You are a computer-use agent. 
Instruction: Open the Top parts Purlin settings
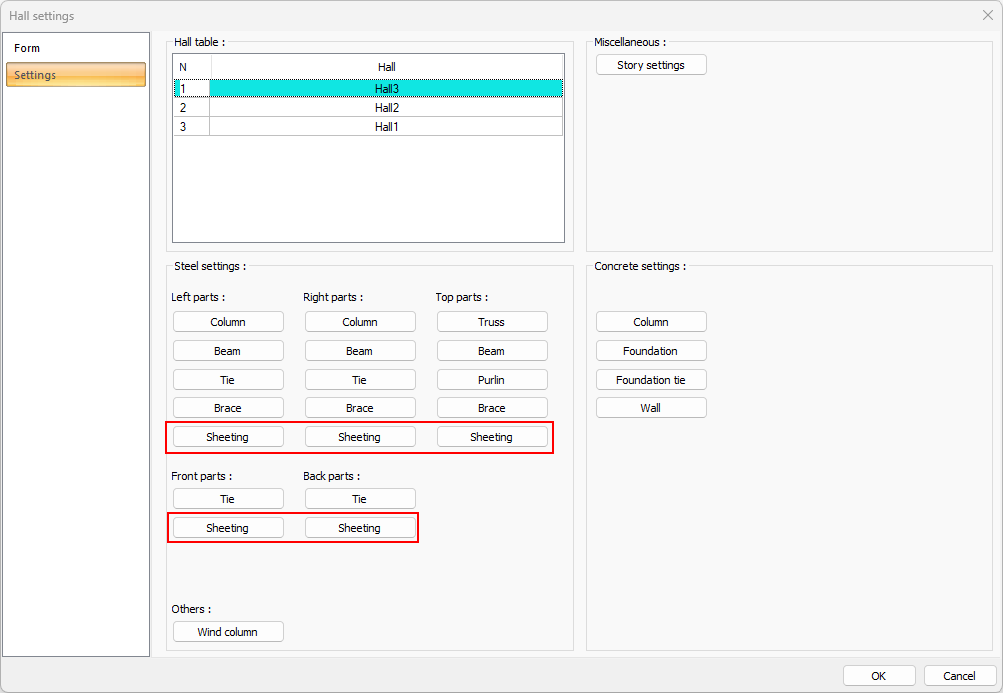point(492,380)
